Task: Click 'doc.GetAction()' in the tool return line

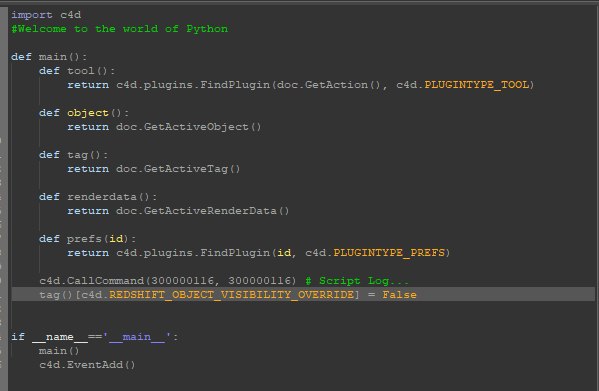Action: pyautogui.click(x=328, y=85)
